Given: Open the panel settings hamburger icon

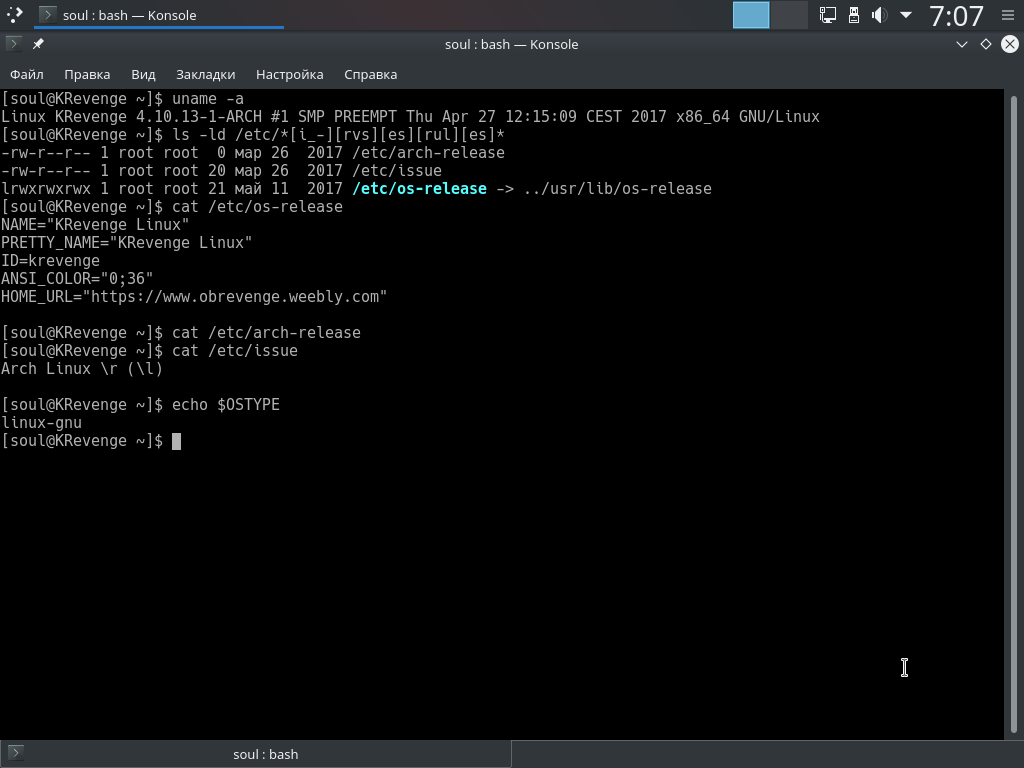Looking at the screenshot, I should click(x=1008, y=14).
